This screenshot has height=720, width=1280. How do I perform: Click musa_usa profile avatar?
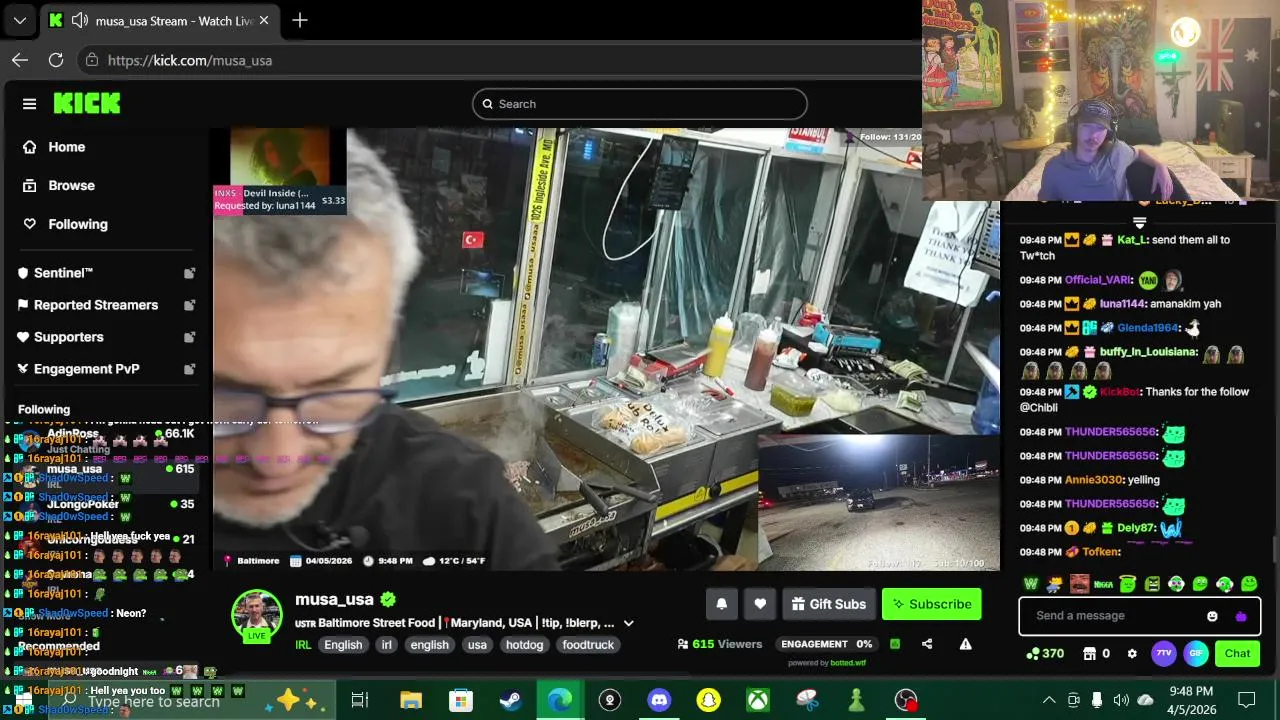click(x=257, y=615)
